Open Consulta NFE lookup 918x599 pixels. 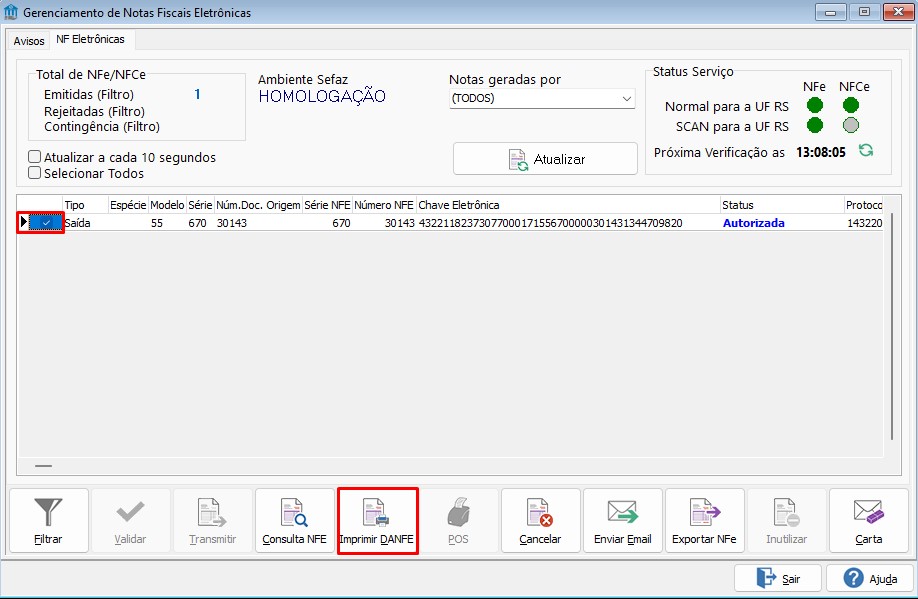tap(294, 520)
